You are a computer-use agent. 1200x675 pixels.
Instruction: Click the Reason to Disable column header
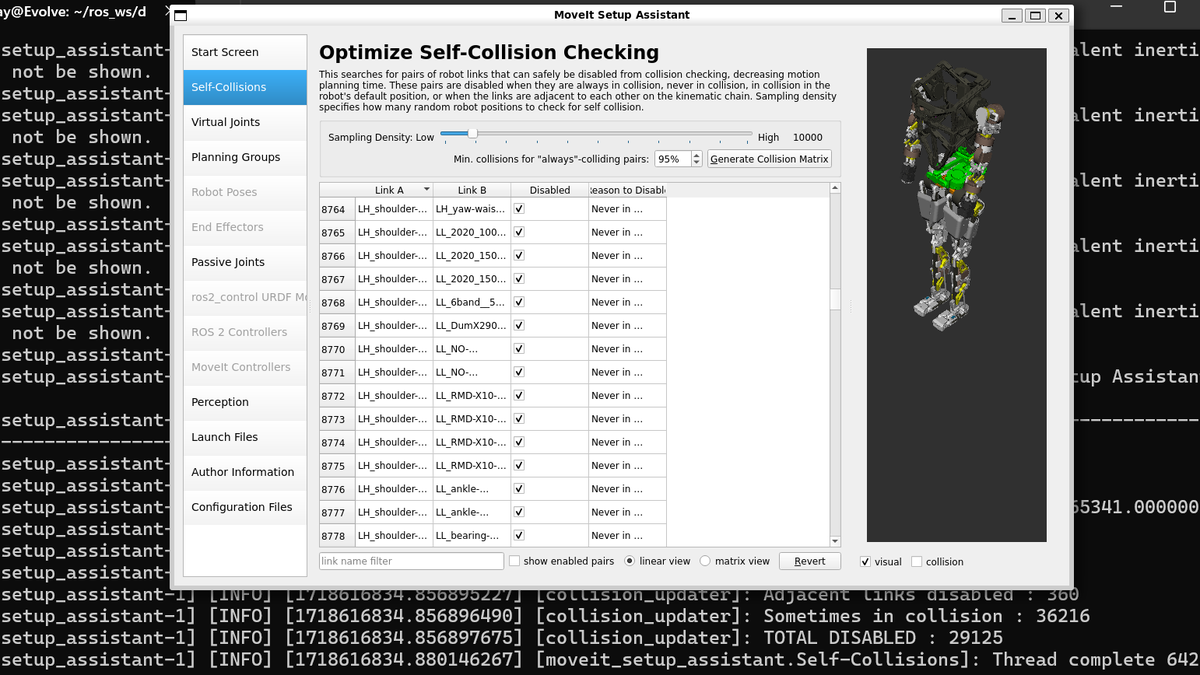tap(627, 190)
